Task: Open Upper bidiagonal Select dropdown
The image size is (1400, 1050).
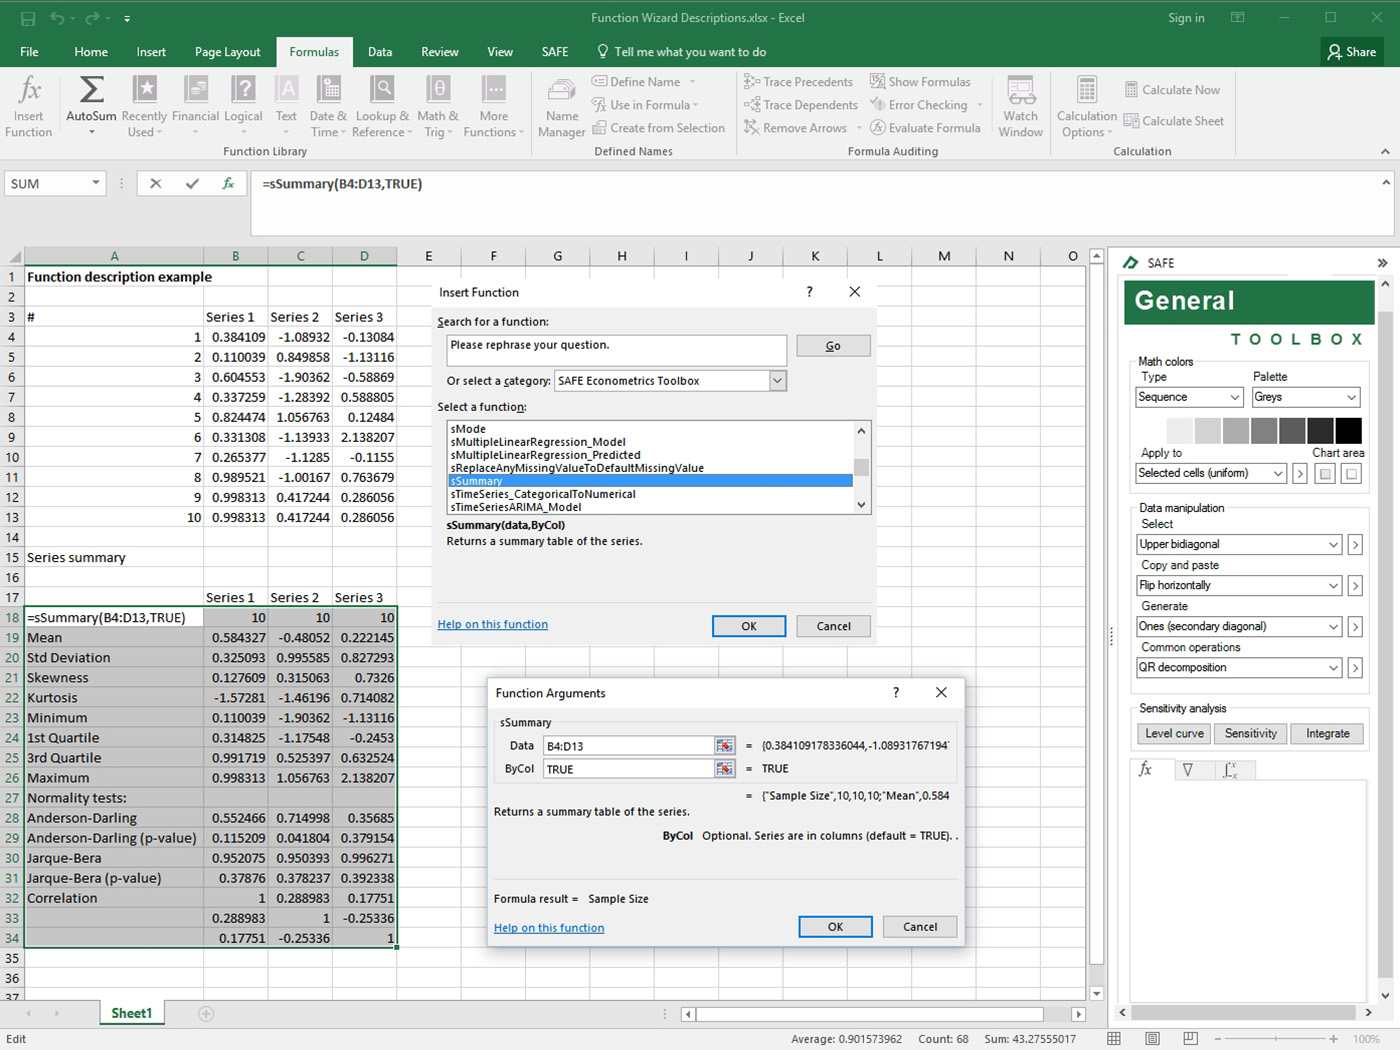Action: pyautogui.click(x=1333, y=545)
